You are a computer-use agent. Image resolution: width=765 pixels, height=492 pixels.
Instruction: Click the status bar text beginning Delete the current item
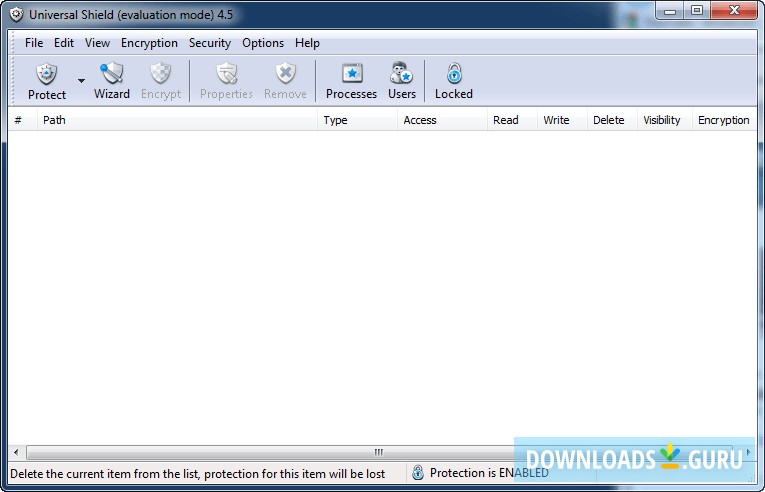[x=198, y=473]
